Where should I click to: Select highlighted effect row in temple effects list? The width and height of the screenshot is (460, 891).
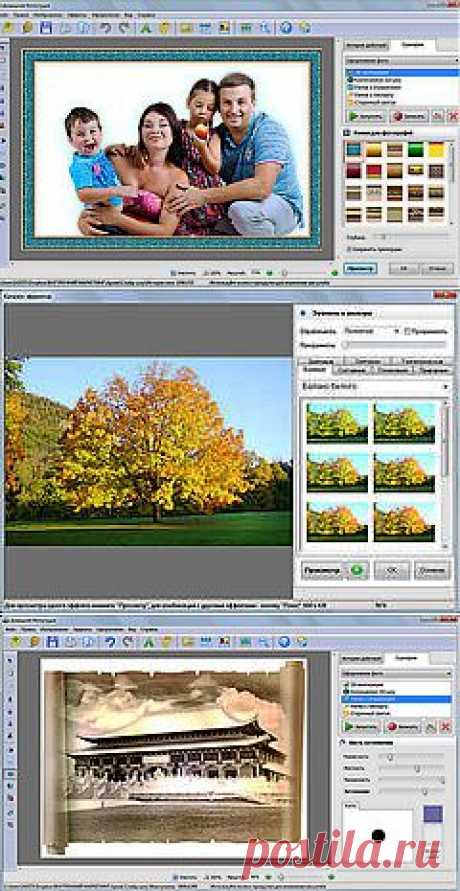coord(396,698)
